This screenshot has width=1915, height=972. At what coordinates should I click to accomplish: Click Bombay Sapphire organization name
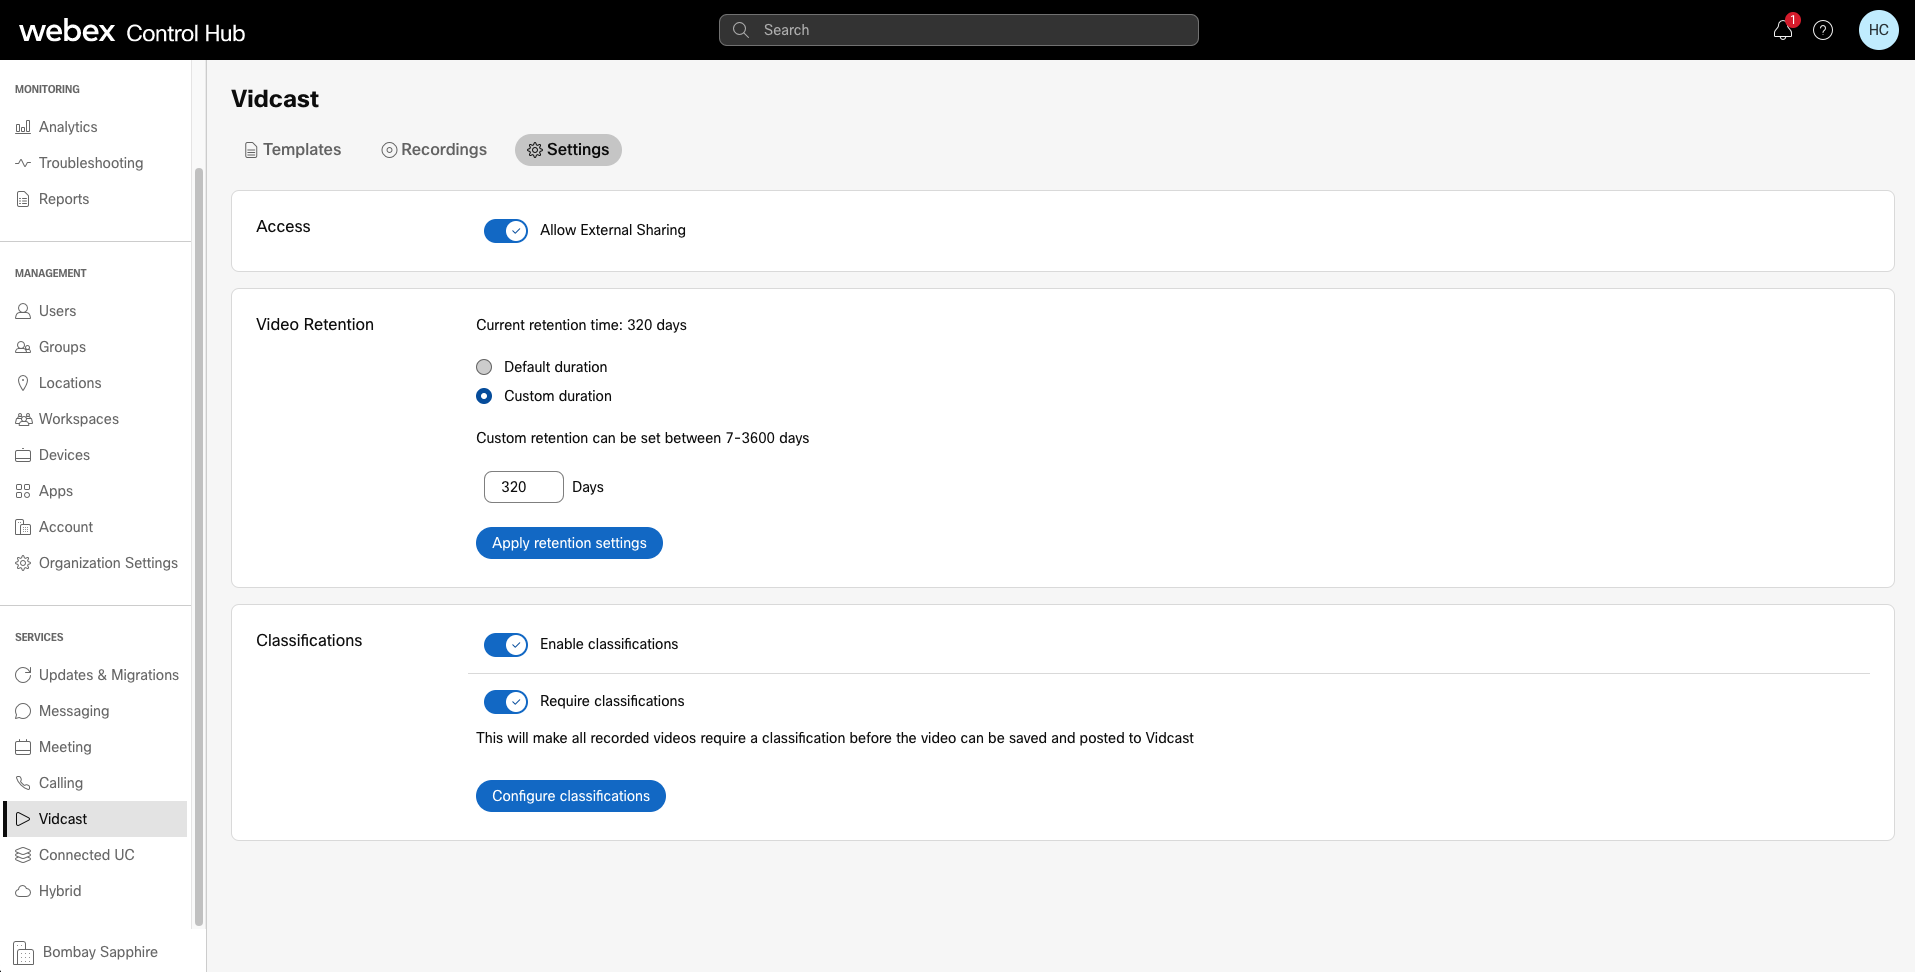pos(100,952)
